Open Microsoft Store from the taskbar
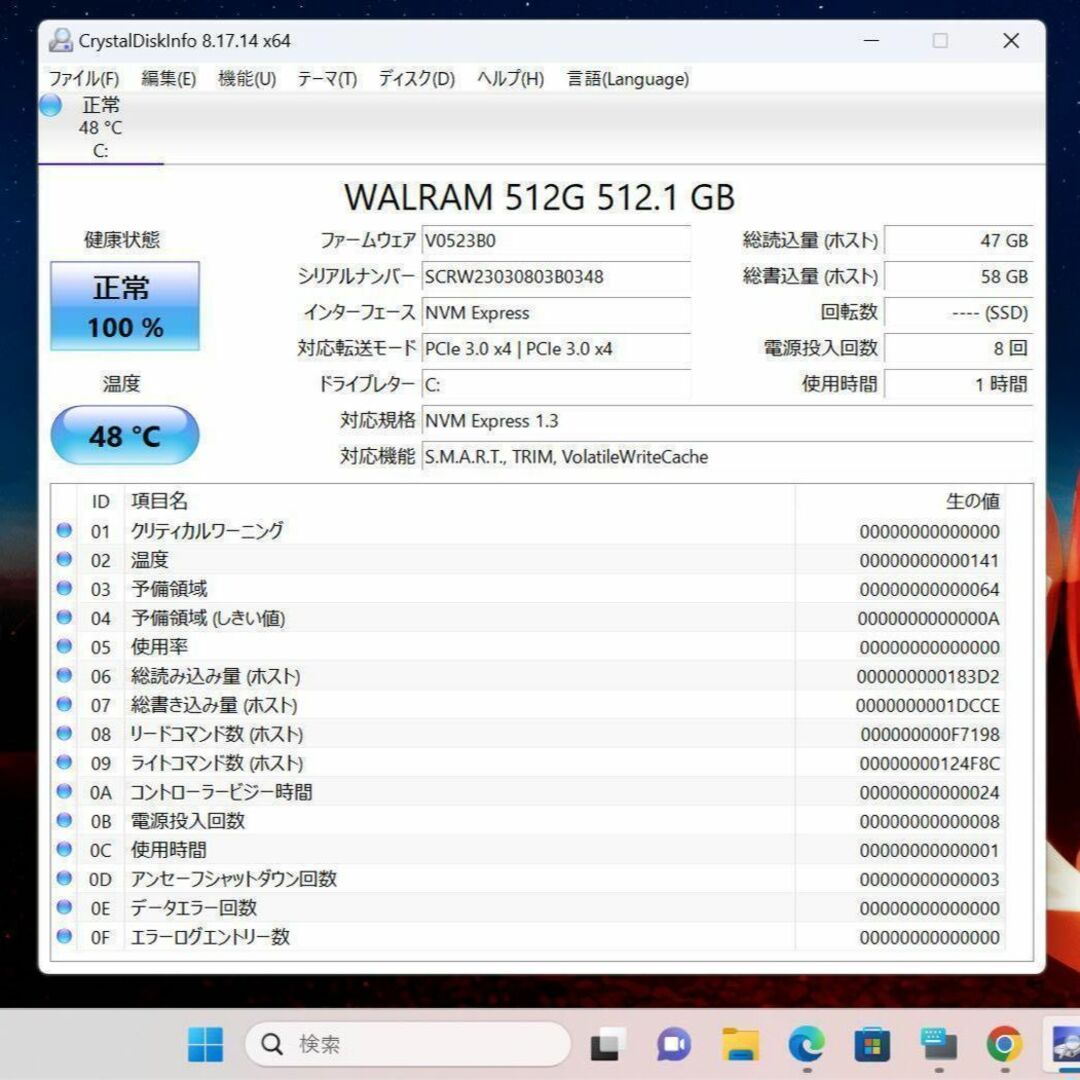The image size is (1080, 1080). [x=872, y=1044]
